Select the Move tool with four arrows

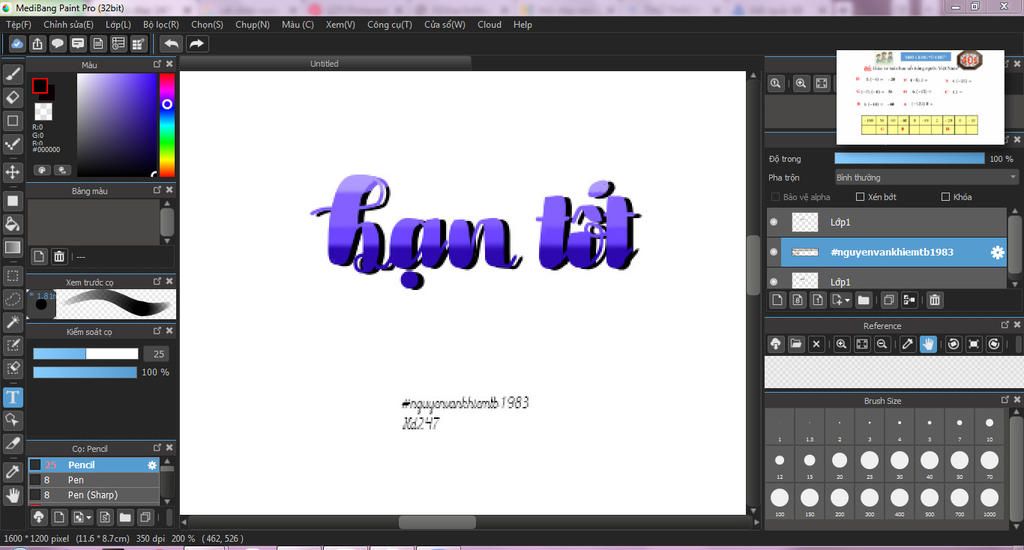(x=12, y=172)
